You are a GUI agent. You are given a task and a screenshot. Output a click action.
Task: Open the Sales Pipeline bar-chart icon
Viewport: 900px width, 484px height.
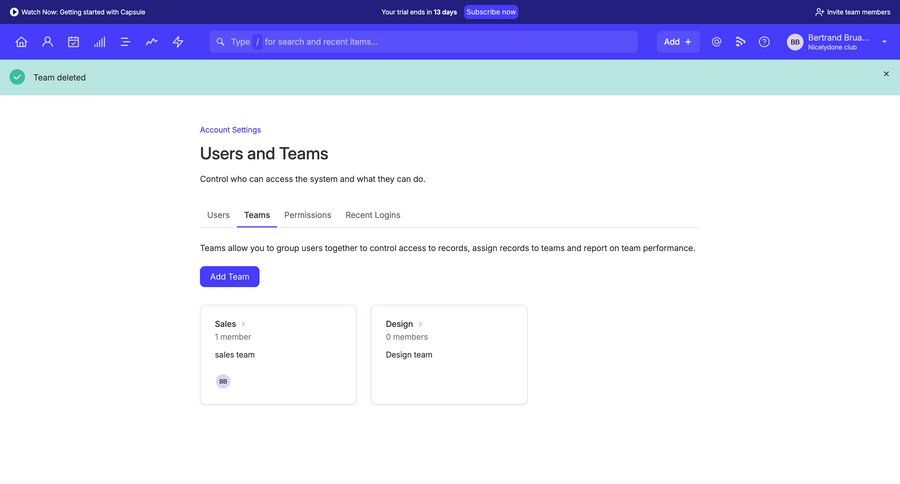pyautogui.click(x=100, y=42)
